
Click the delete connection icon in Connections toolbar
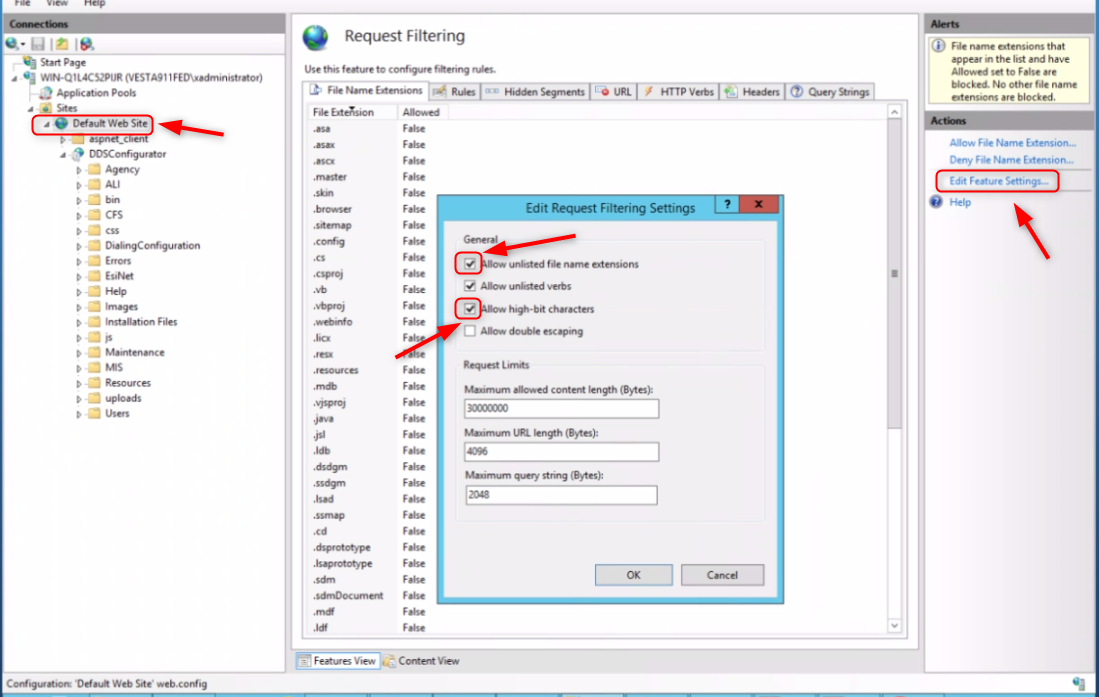pos(86,44)
